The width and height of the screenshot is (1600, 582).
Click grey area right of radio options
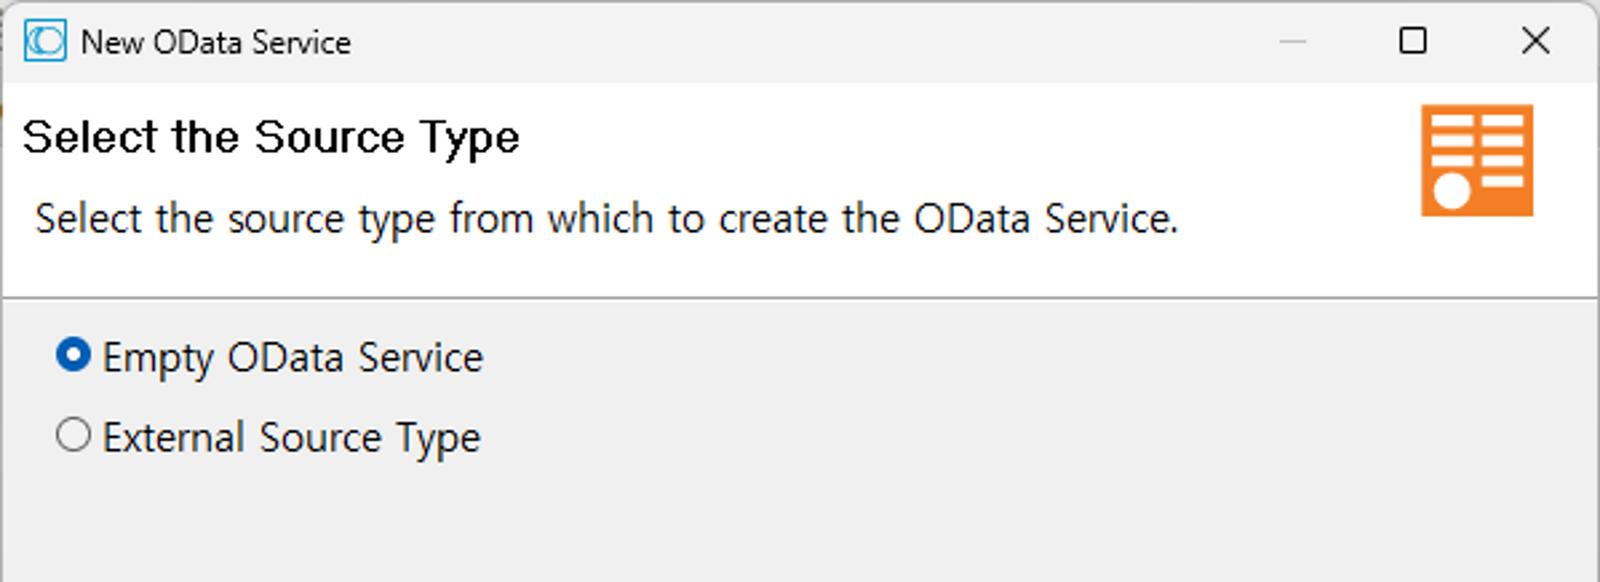(1000, 400)
